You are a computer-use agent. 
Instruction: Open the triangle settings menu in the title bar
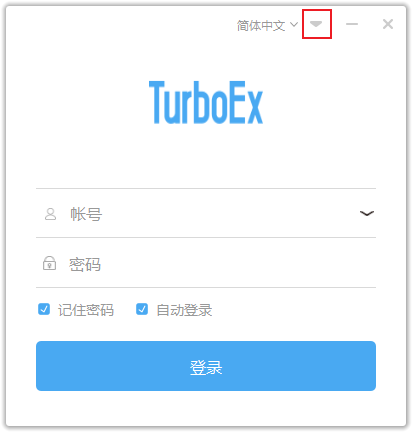pos(316,24)
